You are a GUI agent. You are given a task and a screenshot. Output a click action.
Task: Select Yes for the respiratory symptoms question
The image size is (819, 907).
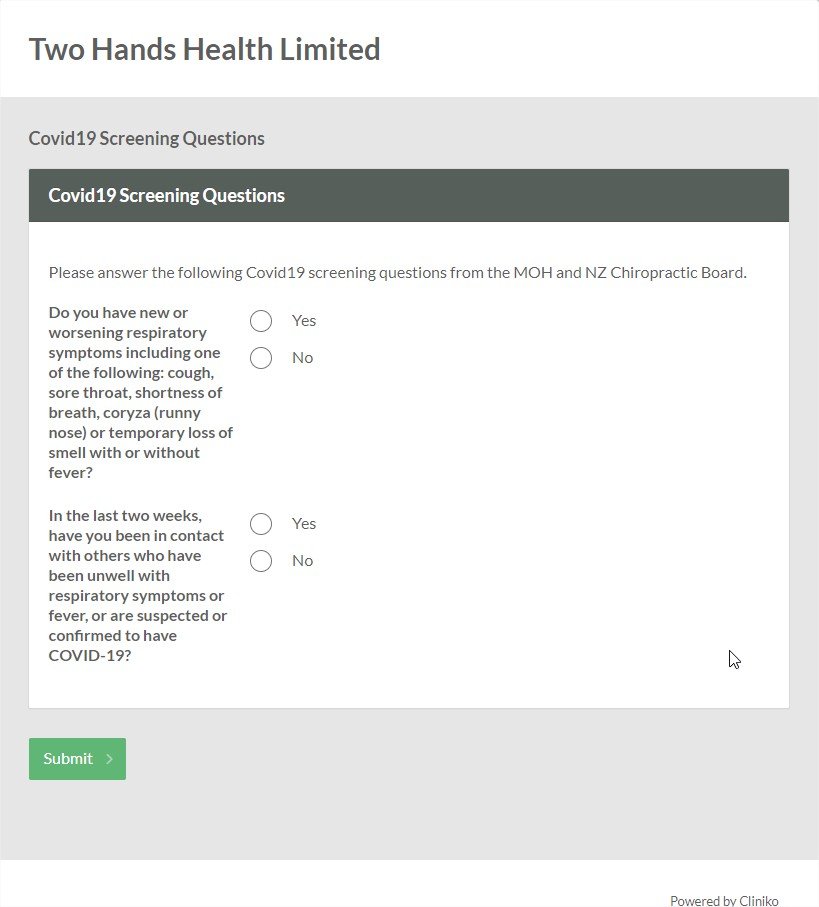pos(261,321)
